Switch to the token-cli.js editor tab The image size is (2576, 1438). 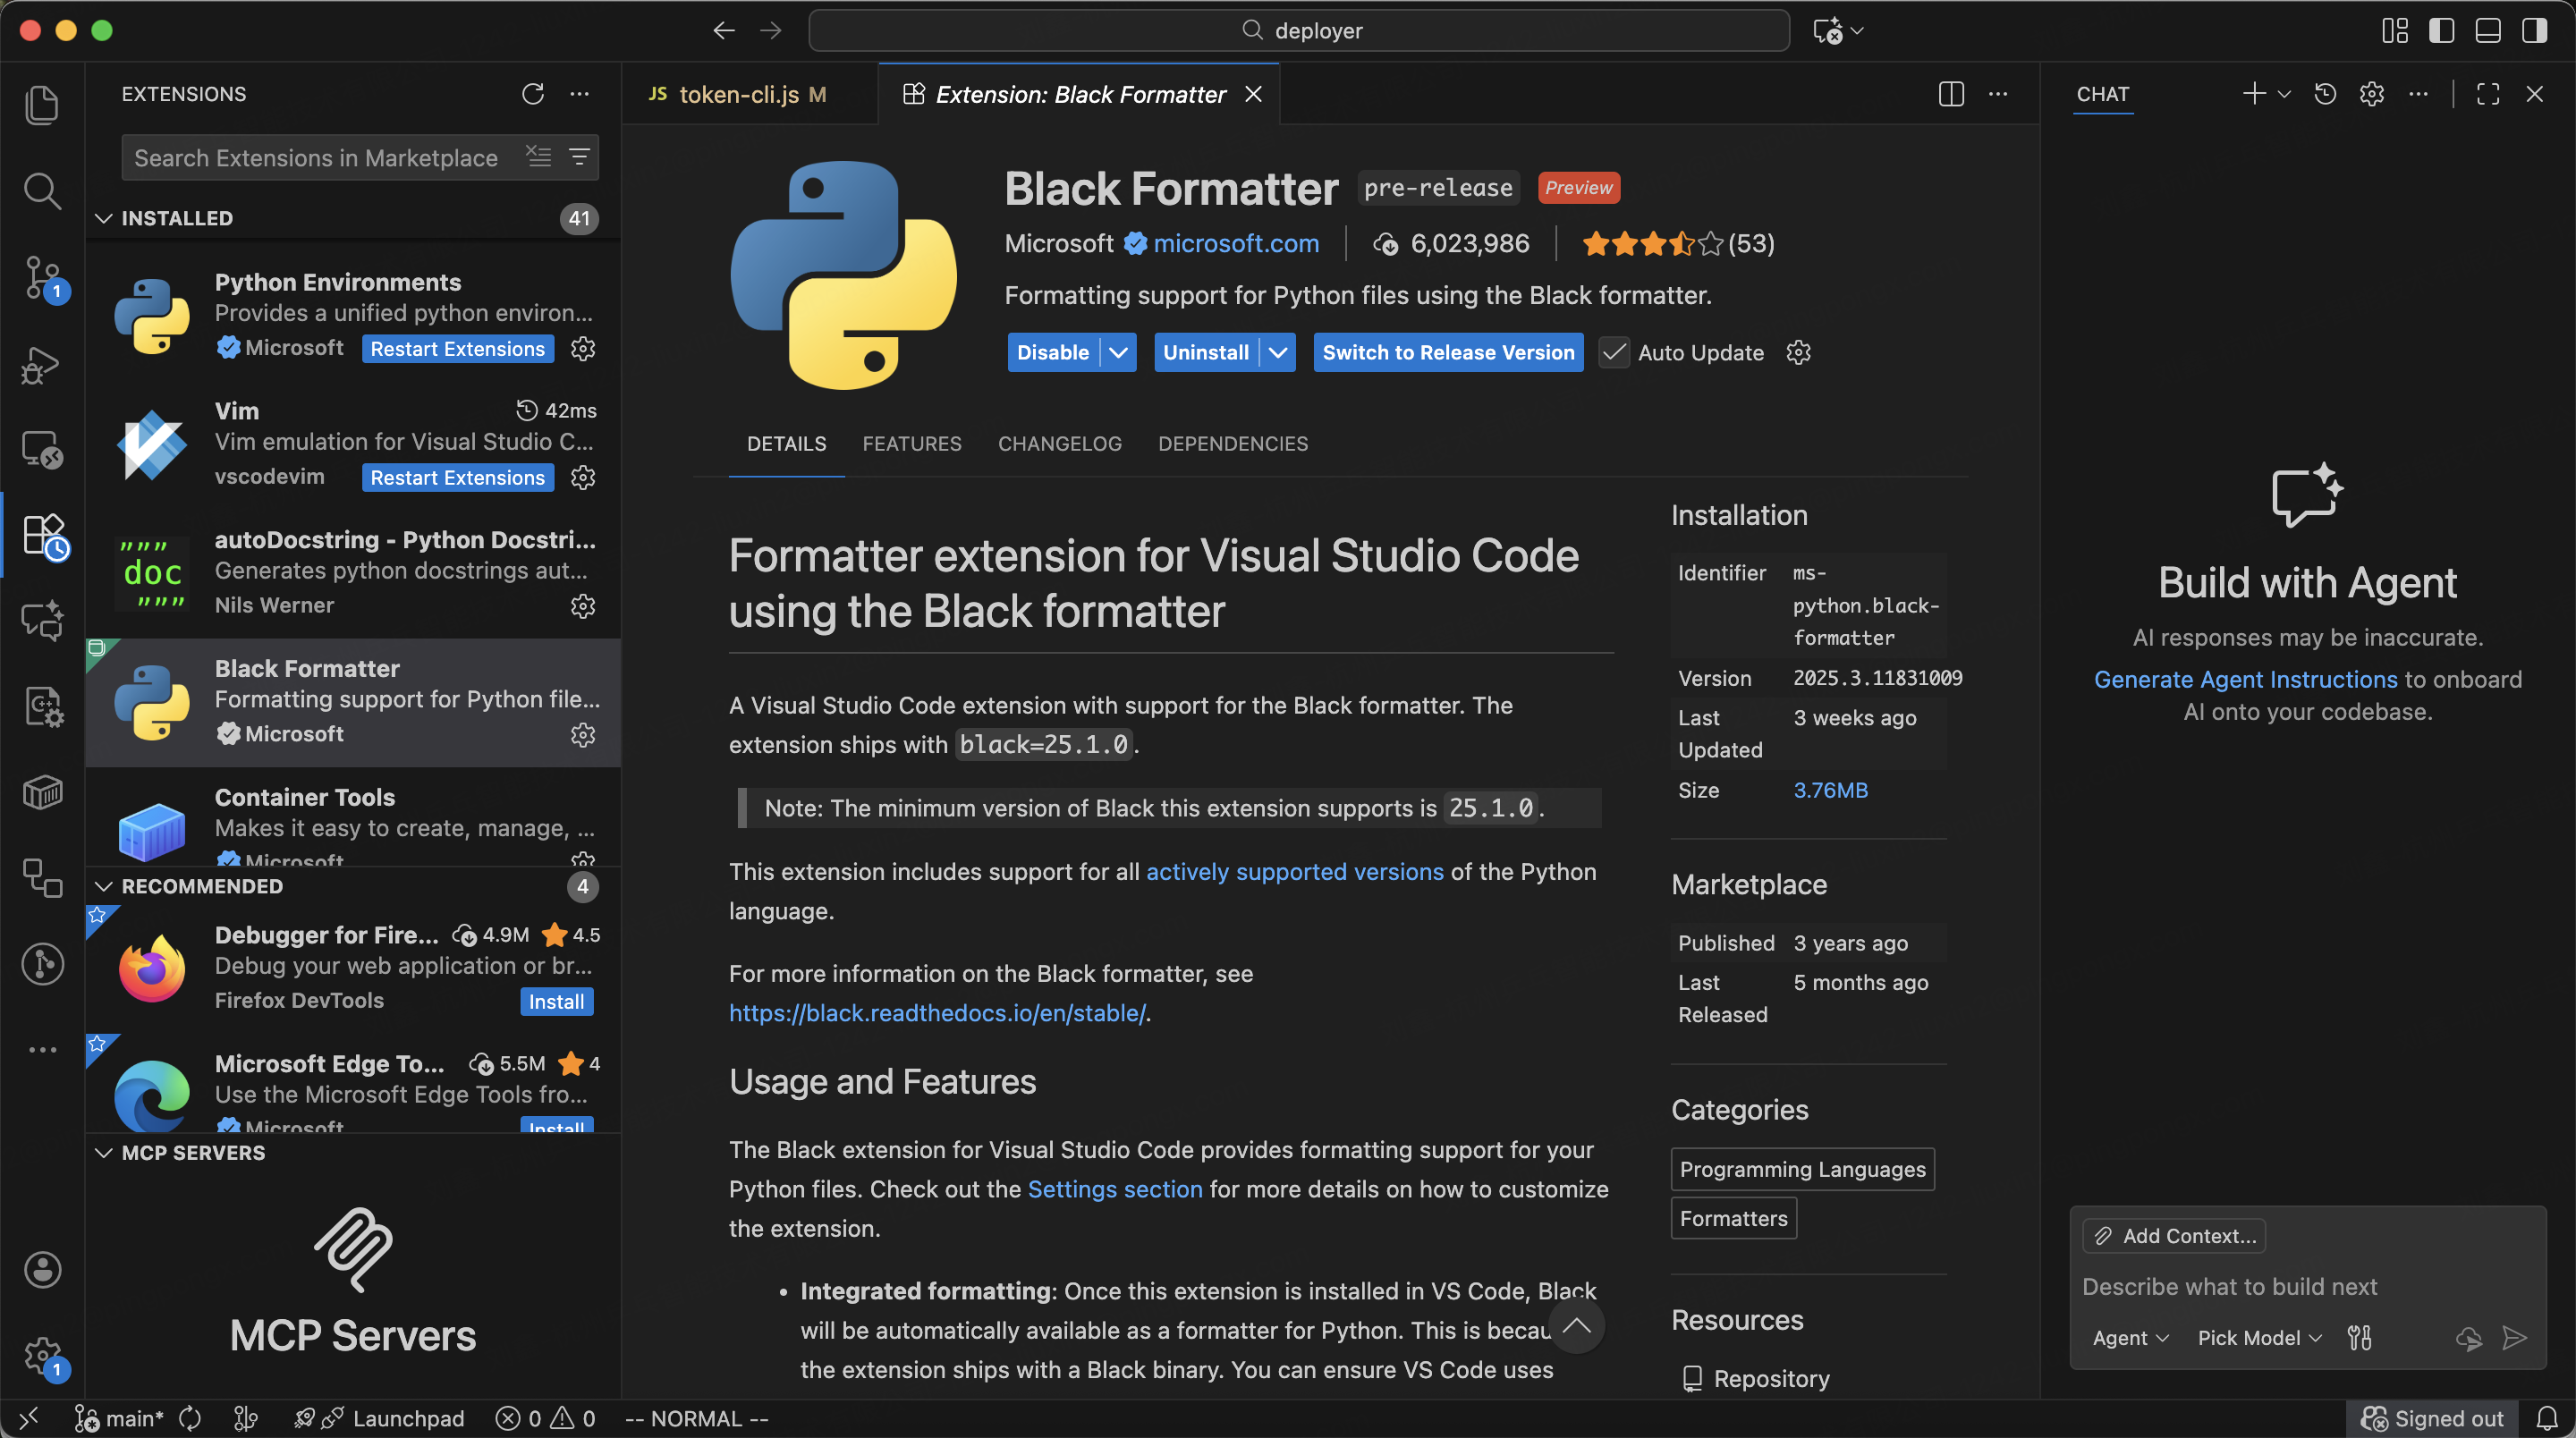point(740,94)
